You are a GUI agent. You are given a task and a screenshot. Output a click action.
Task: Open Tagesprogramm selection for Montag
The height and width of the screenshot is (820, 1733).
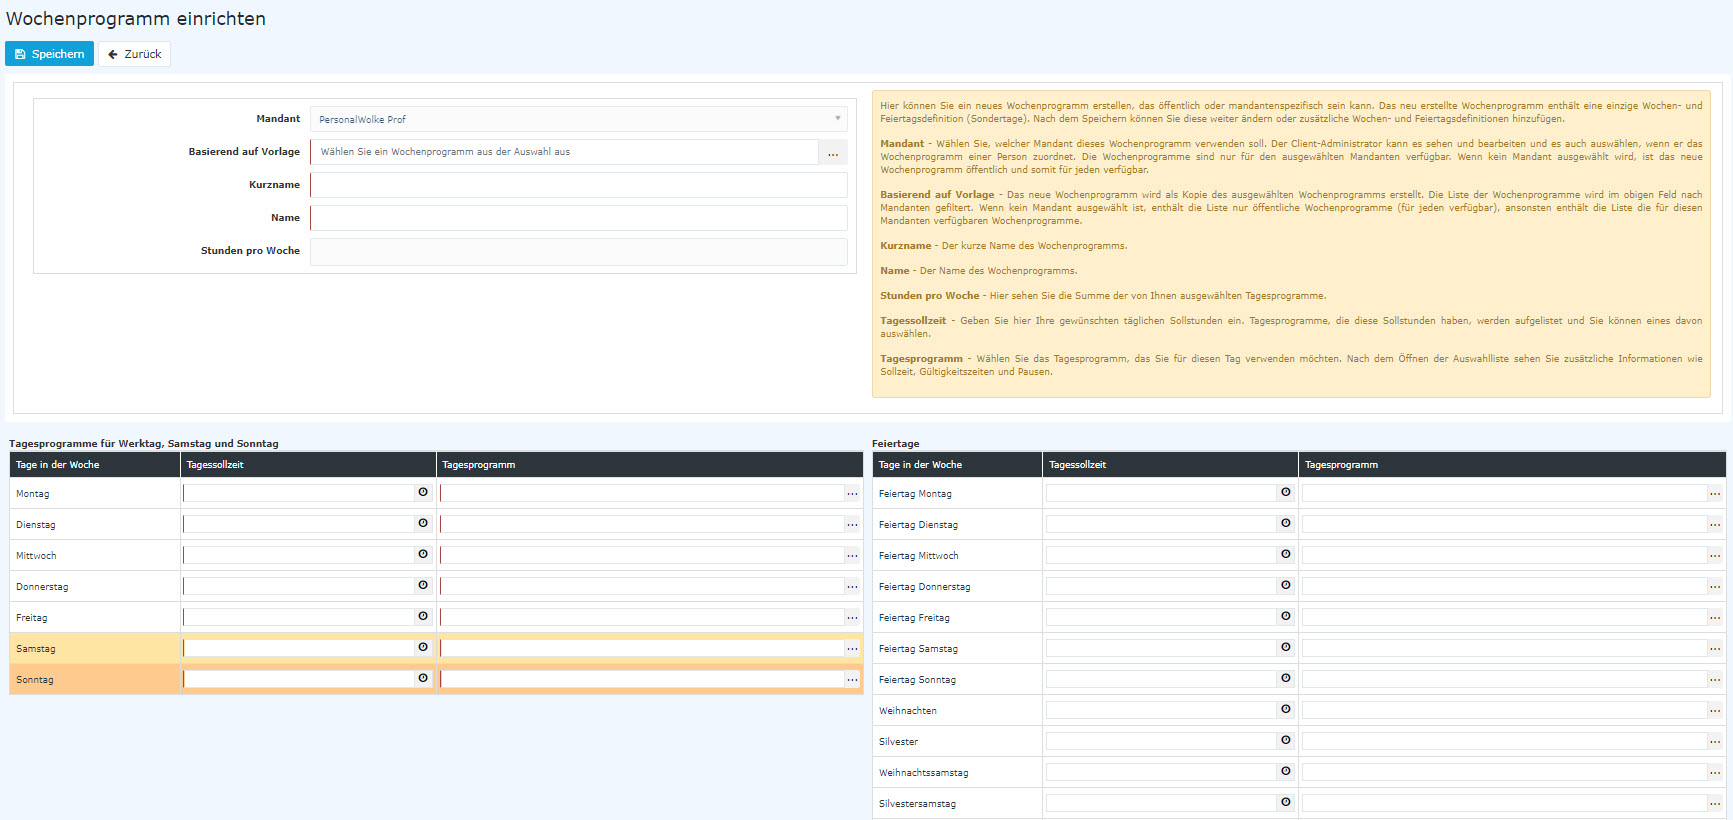(852, 493)
